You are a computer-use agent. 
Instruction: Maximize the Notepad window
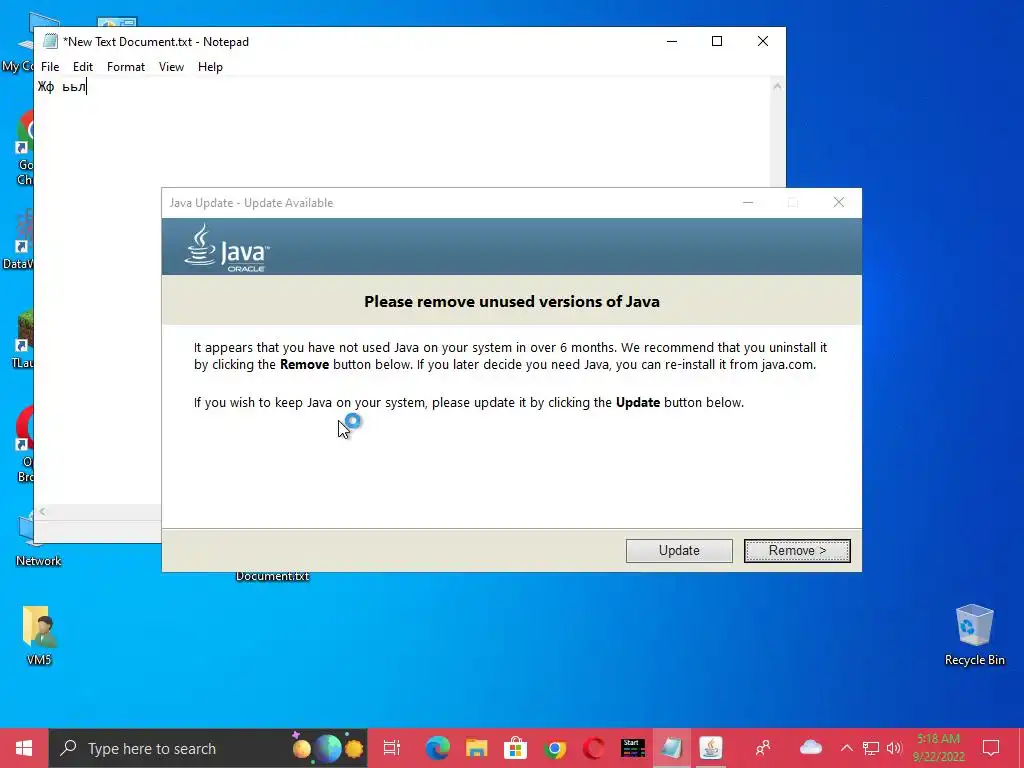[x=717, y=41]
